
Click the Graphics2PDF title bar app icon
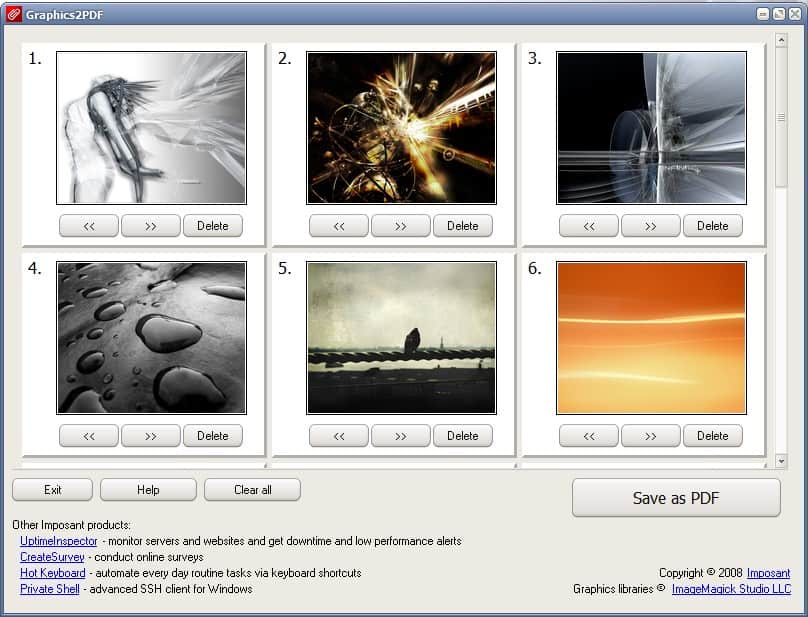(x=14, y=14)
